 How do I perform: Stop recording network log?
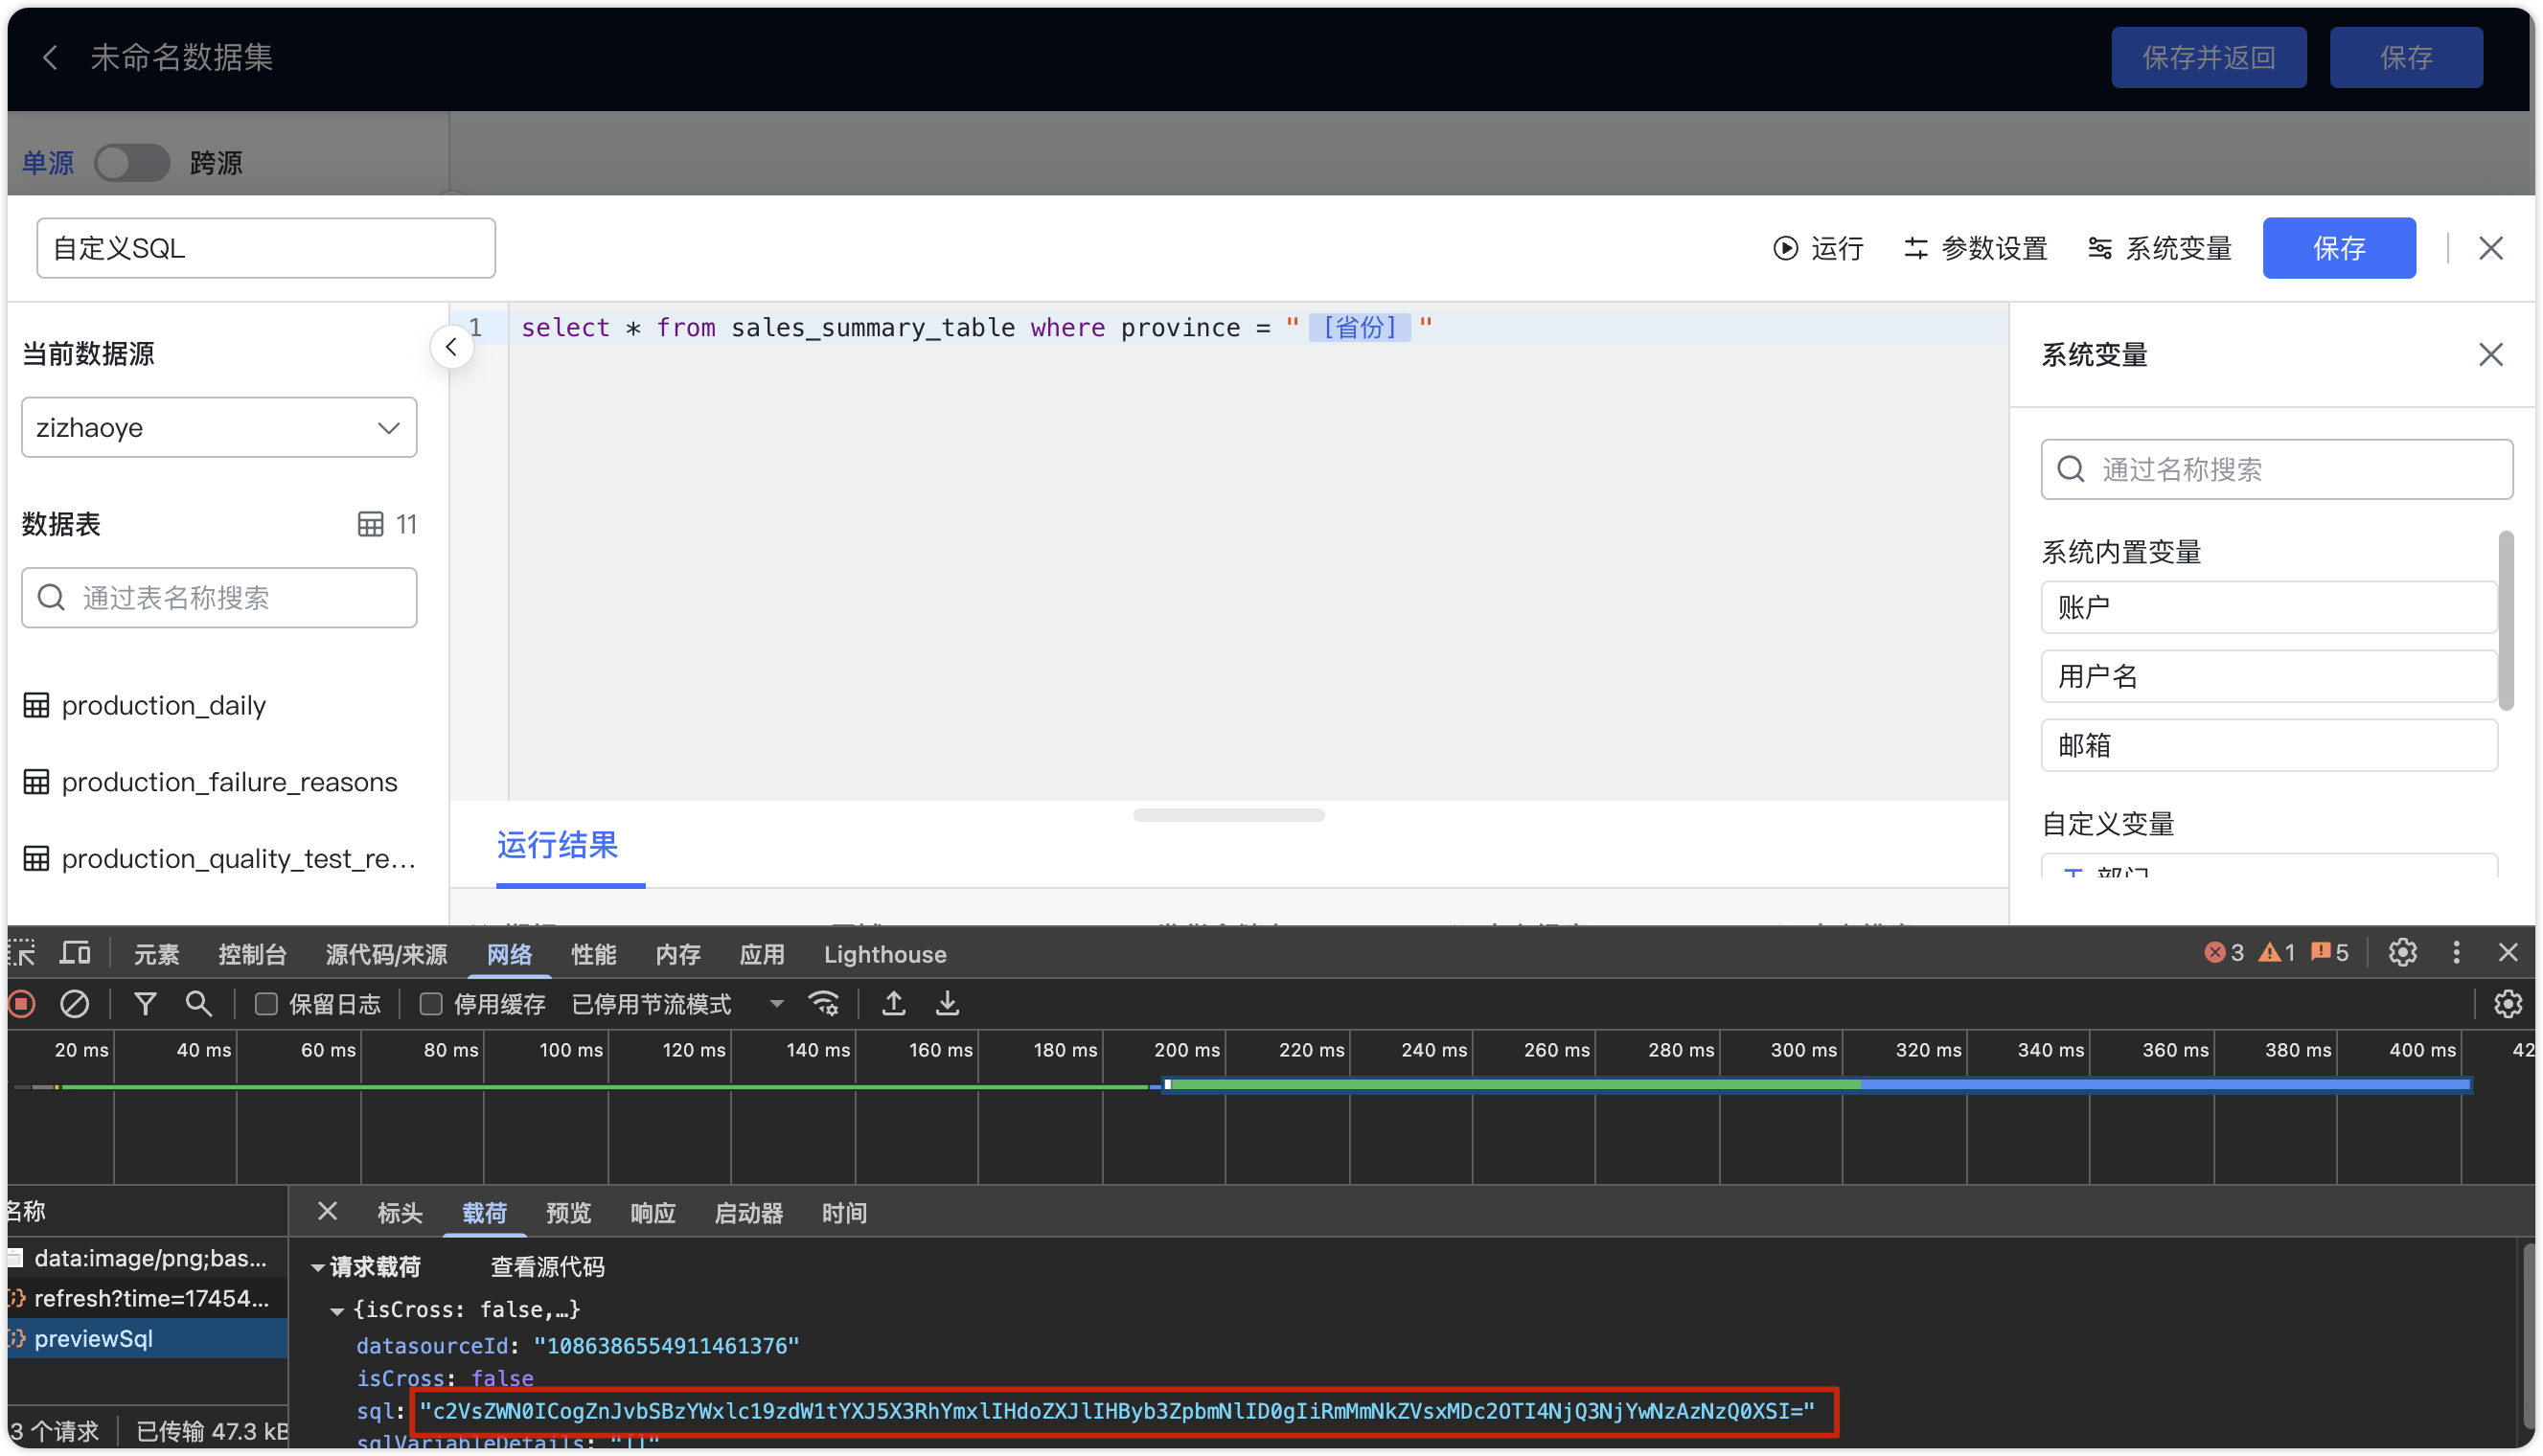[x=22, y=1003]
